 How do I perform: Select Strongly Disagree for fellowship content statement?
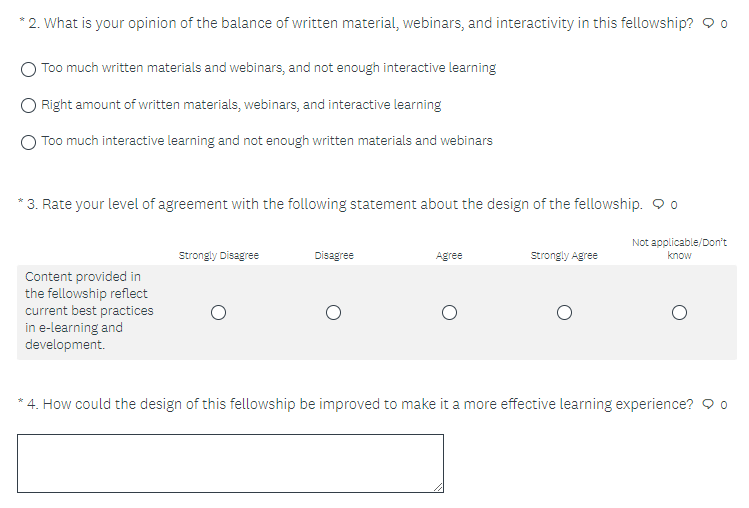coord(218,312)
